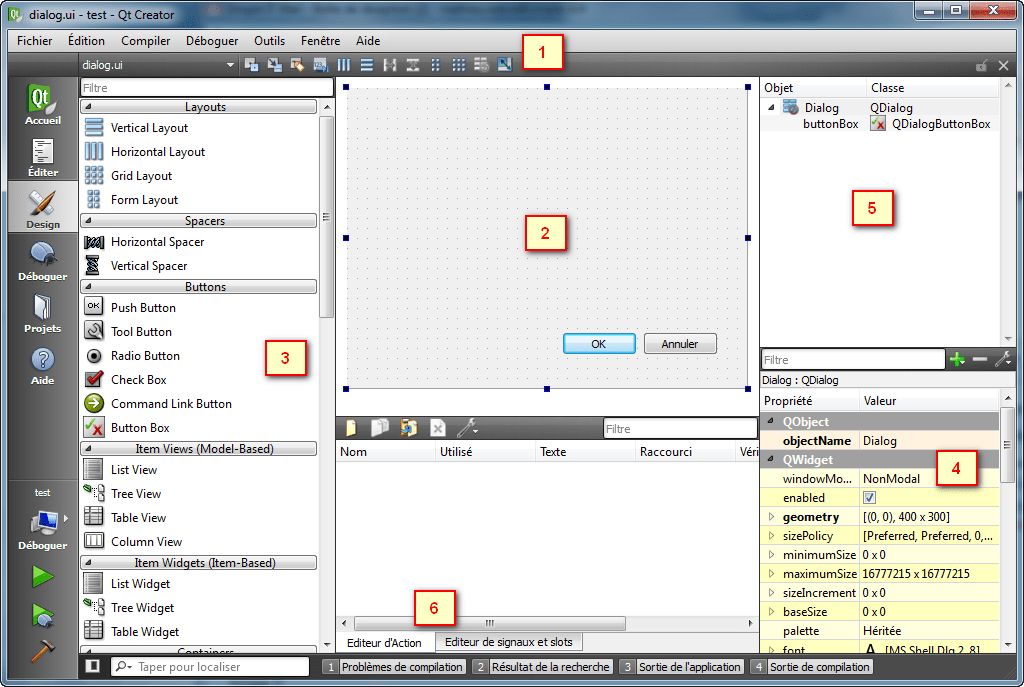The image size is (1024, 687).
Task: Open property editor wrench settings
Action: [x=1002, y=359]
